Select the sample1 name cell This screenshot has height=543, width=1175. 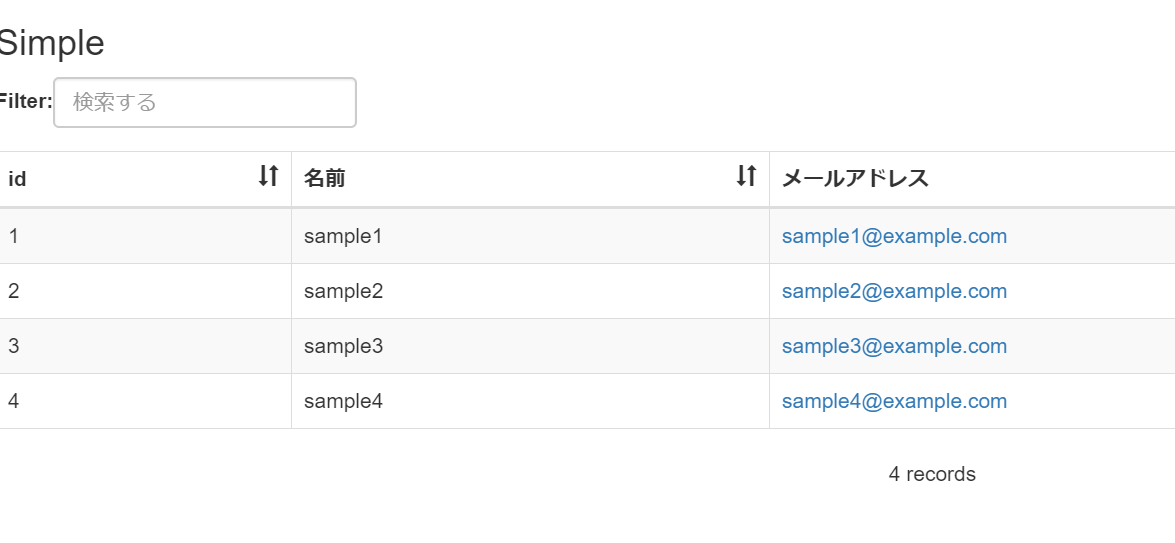coord(343,236)
